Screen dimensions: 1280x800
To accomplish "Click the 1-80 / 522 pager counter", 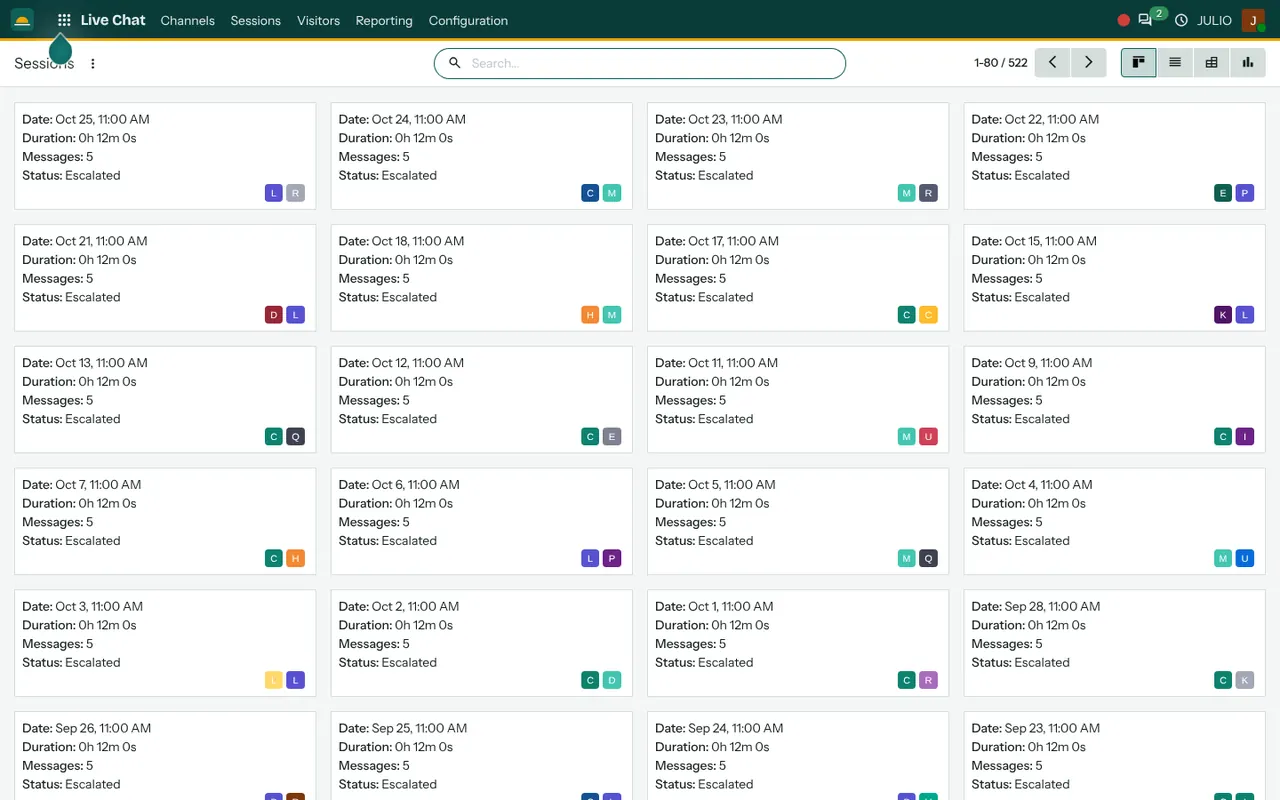I will pos(1000,62).
